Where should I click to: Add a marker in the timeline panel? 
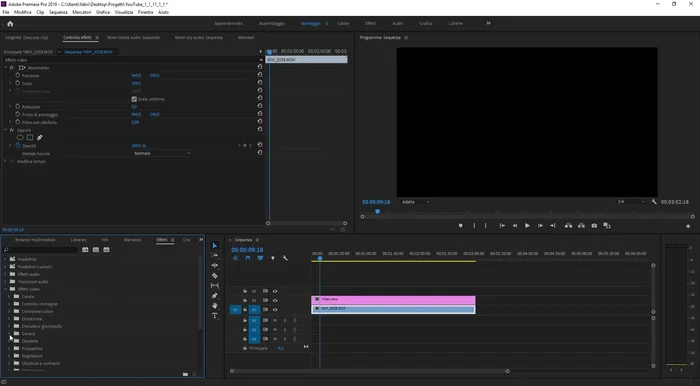pos(273,258)
